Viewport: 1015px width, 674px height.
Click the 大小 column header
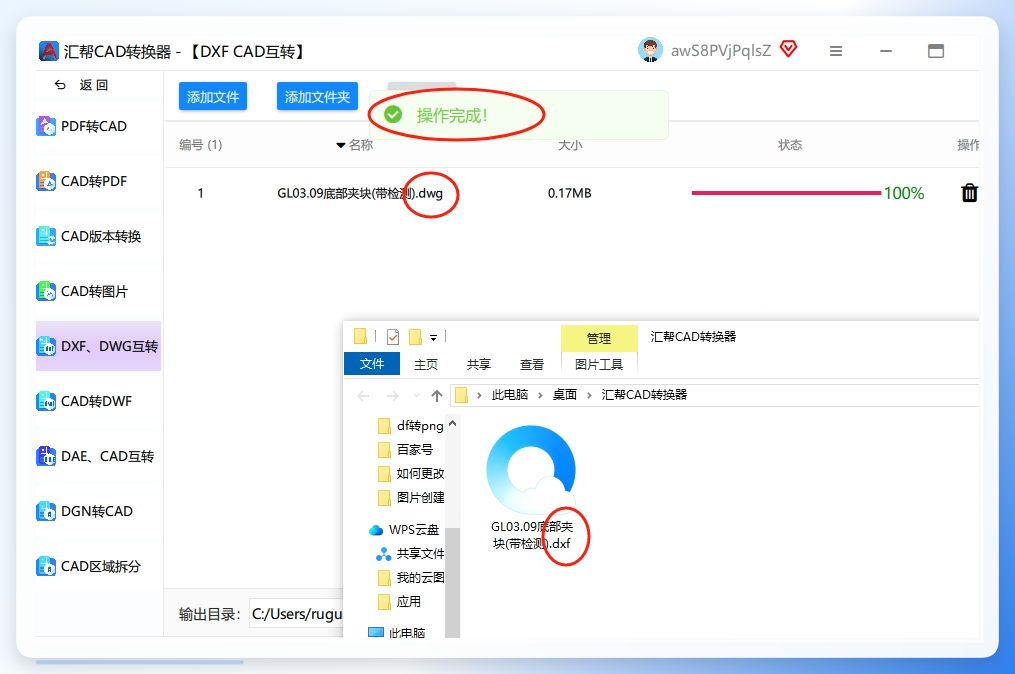570,145
